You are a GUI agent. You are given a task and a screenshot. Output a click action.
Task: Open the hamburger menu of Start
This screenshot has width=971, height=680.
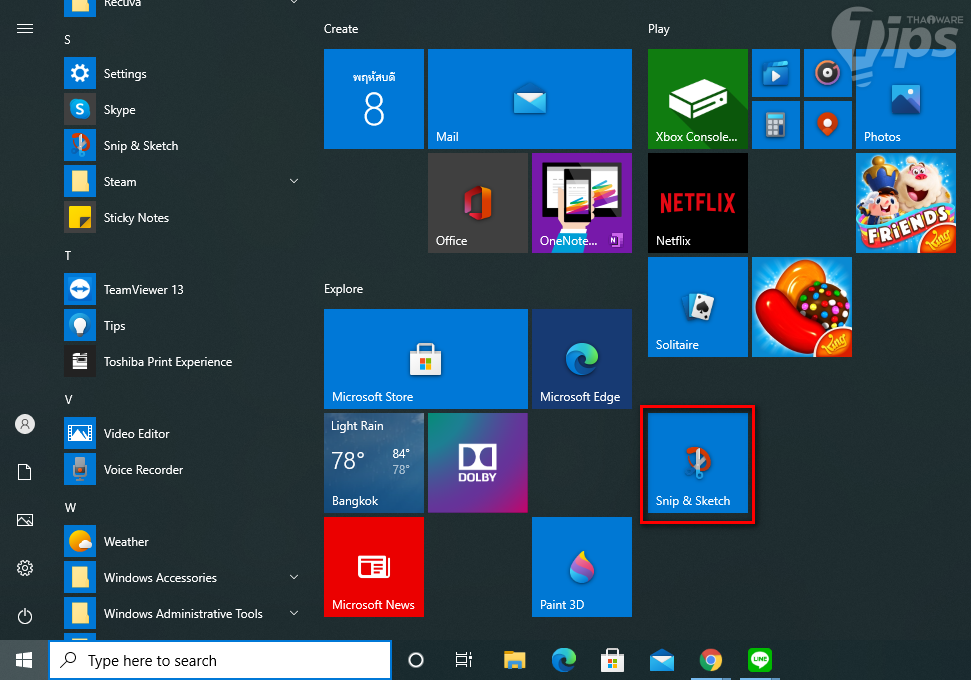pyautogui.click(x=25, y=29)
